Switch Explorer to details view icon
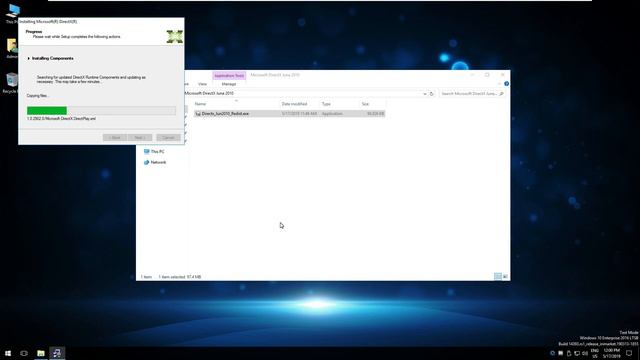The image size is (640, 360). [498, 276]
